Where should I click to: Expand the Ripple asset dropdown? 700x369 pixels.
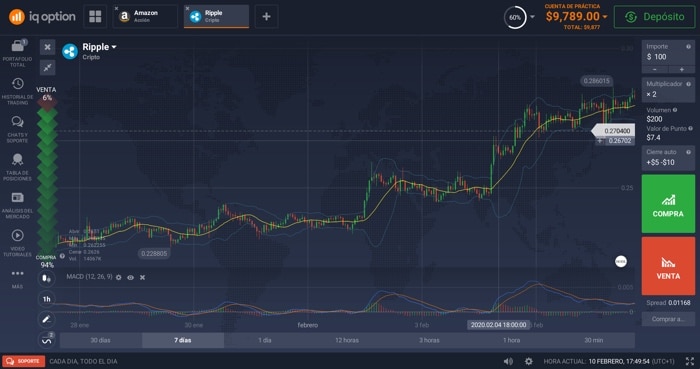point(114,47)
